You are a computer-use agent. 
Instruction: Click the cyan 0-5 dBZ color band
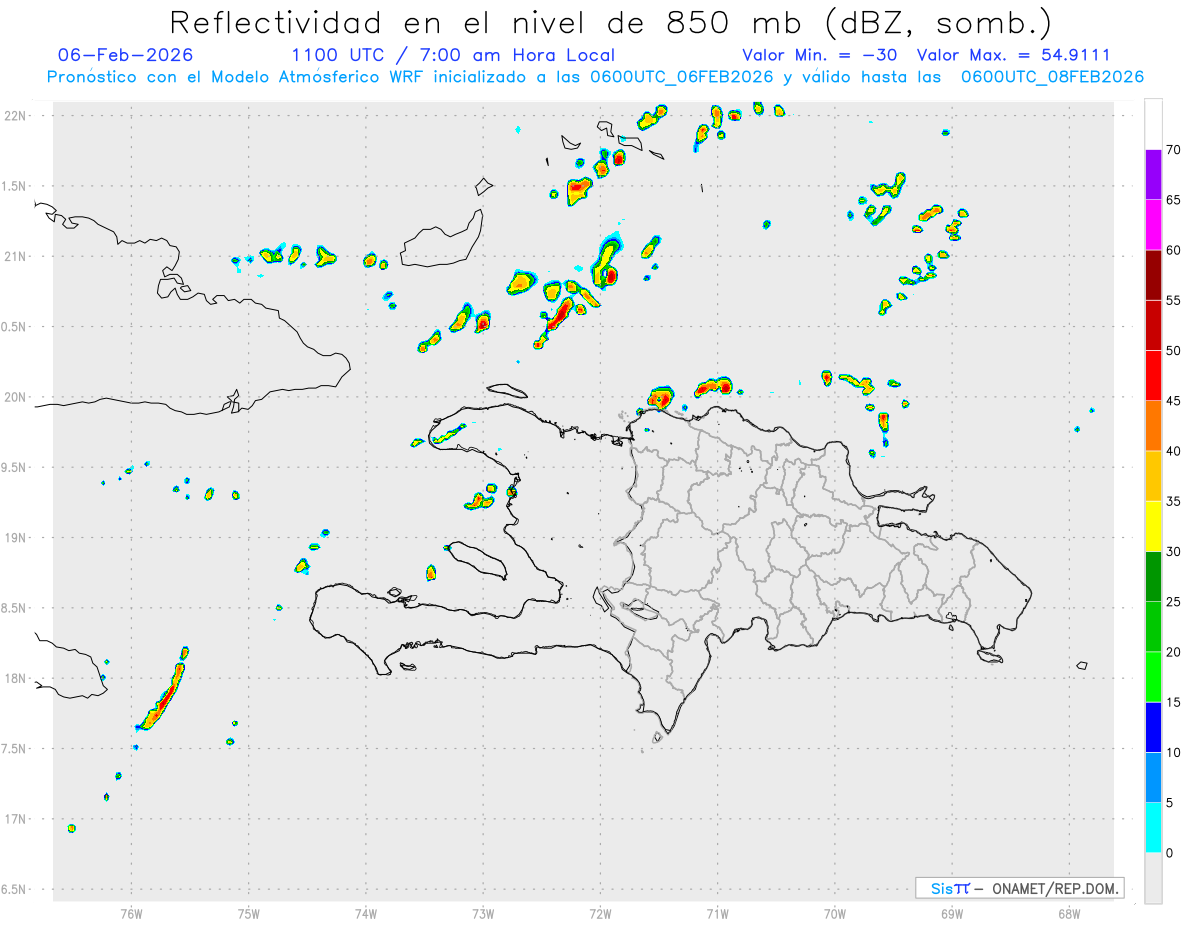(x=1153, y=828)
